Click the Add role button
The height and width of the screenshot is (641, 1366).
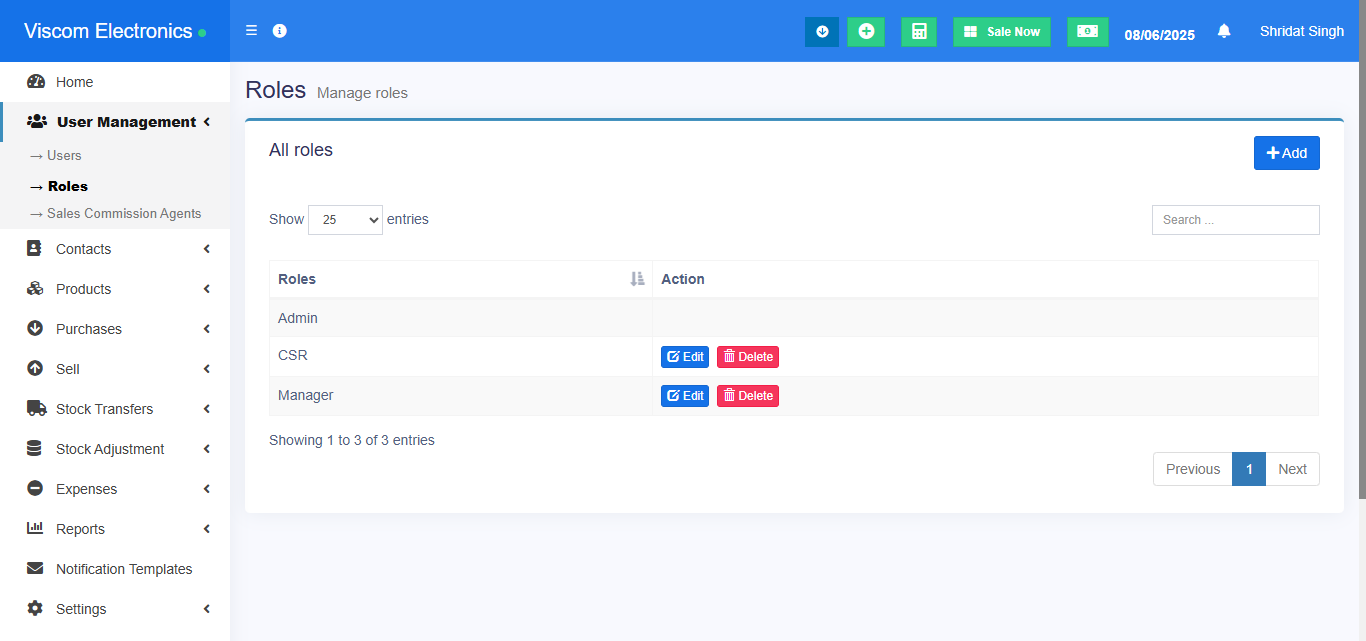point(1286,153)
